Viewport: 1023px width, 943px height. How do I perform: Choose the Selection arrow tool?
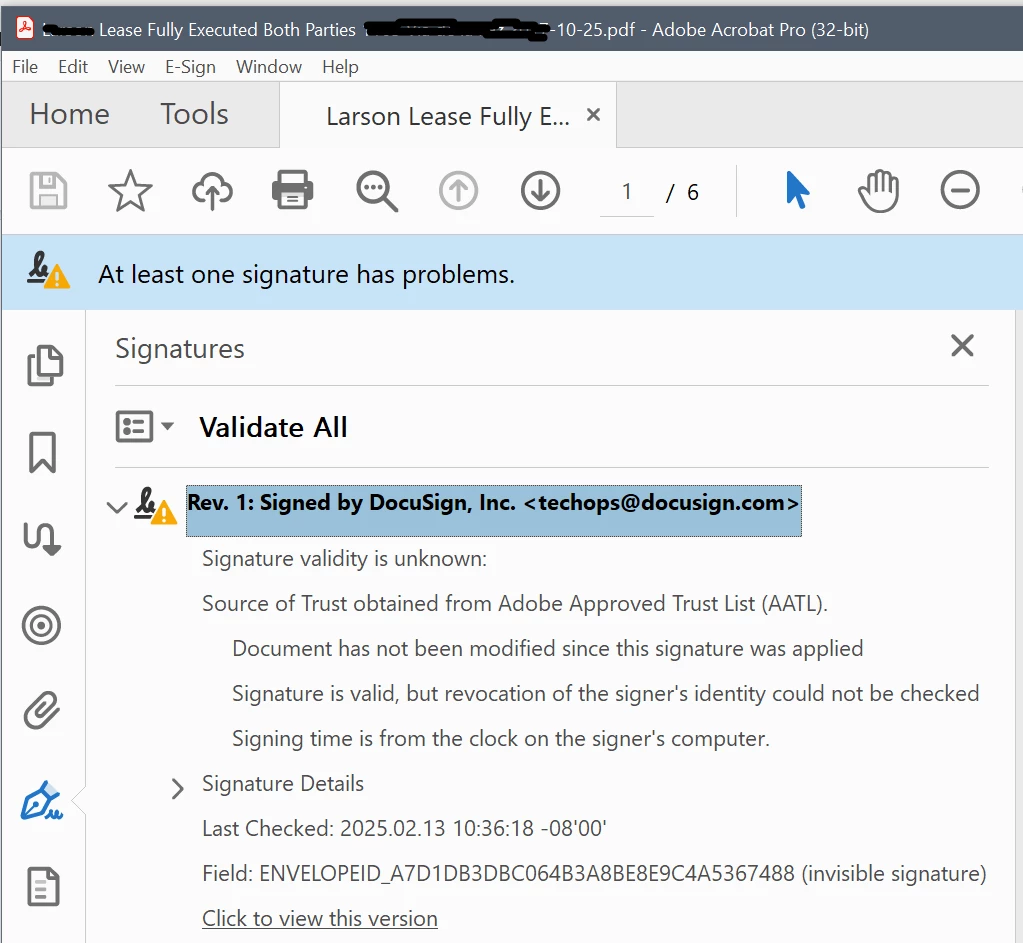pyautogui.click(x=797, y=190)
